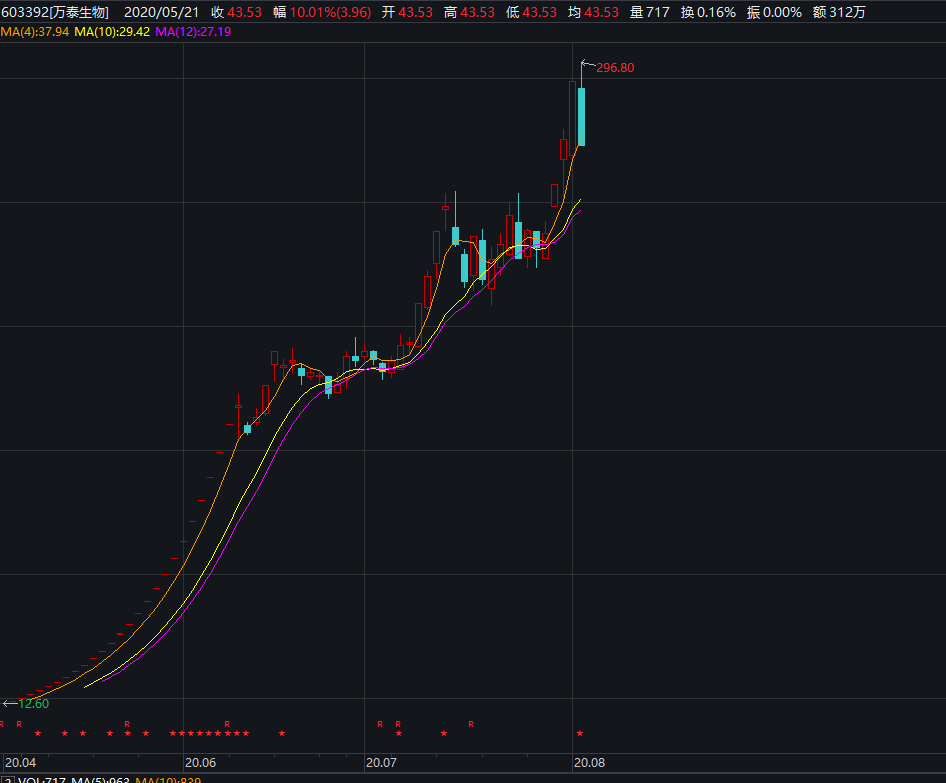Click the 换 0.16% turnover rate field
The height and width of the screenshot is (783, 946).
pos(708,12)
